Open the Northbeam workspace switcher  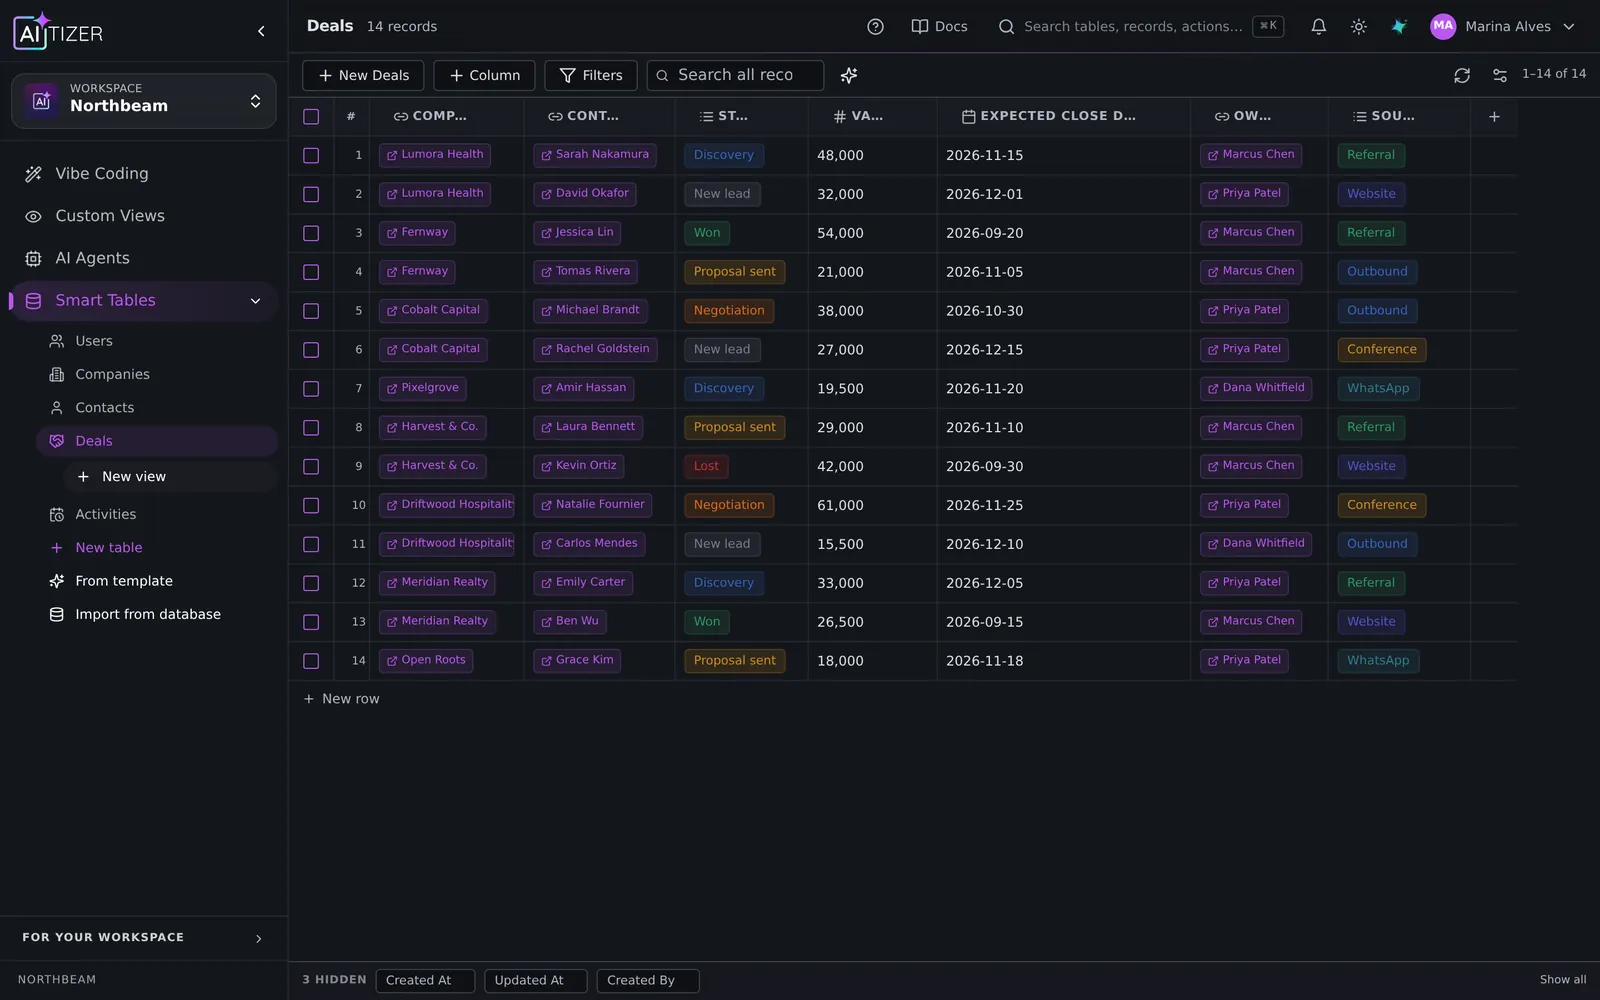[x=144, y=101]
